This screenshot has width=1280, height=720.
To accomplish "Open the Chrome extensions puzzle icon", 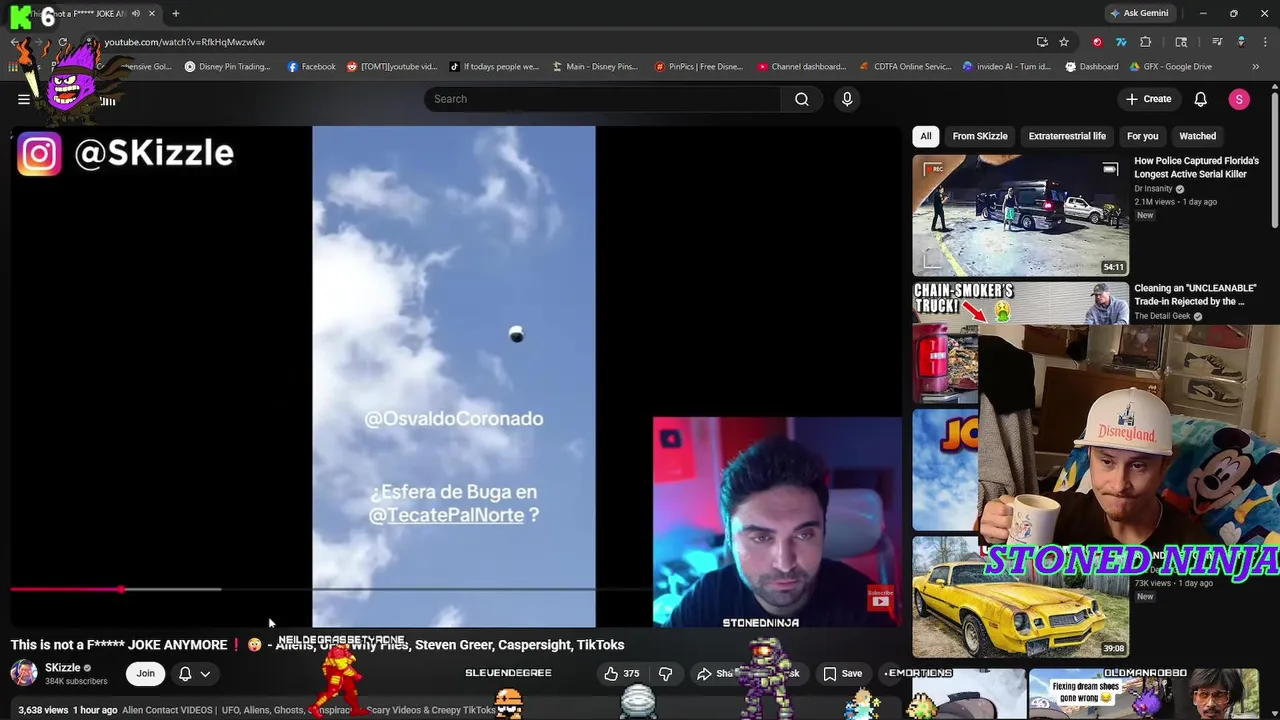I will [1146, 42].
